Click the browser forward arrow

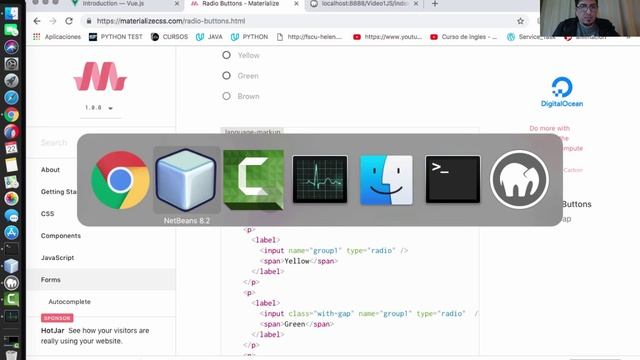53,21
